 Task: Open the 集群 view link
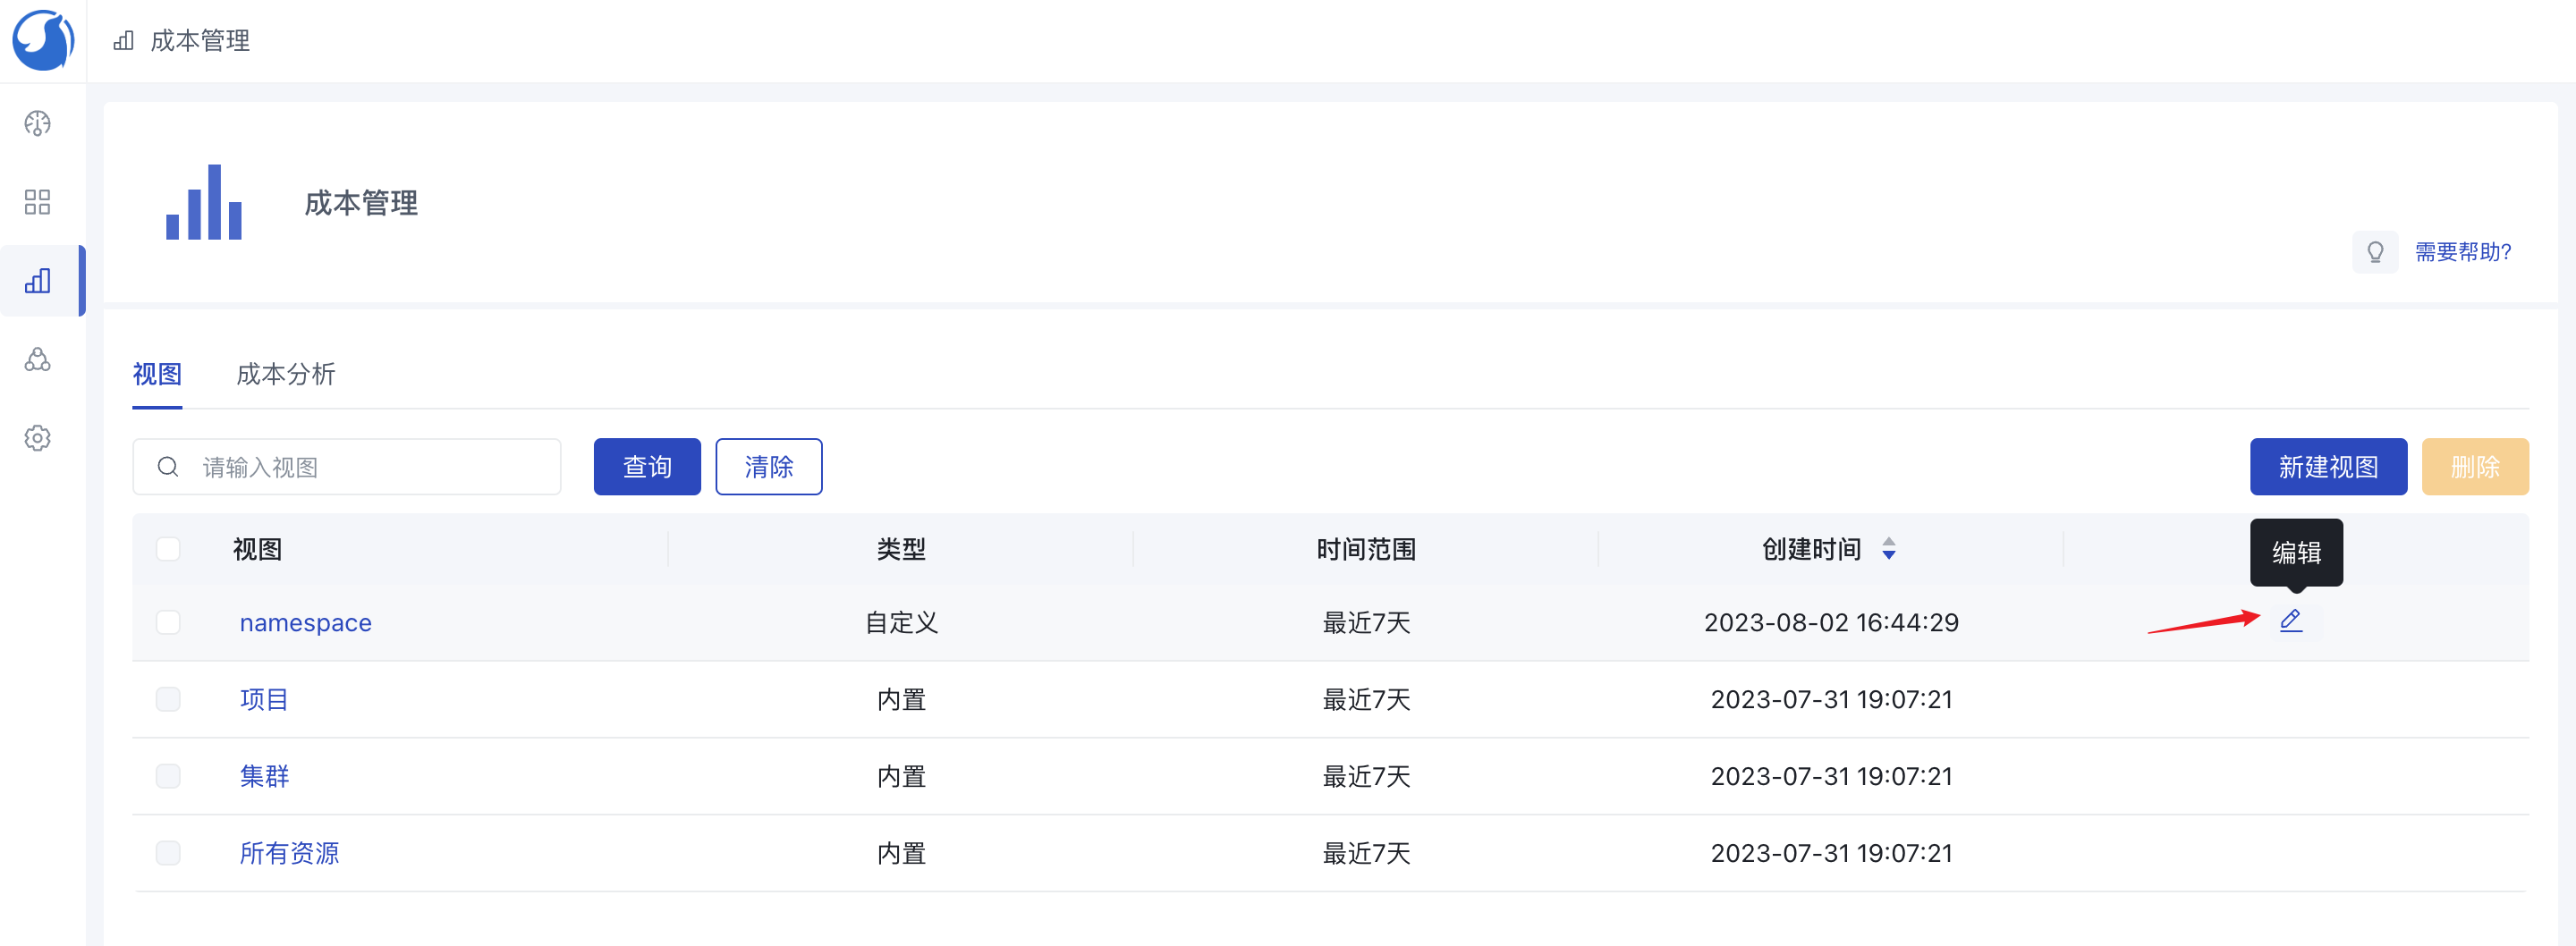(264, 776)
